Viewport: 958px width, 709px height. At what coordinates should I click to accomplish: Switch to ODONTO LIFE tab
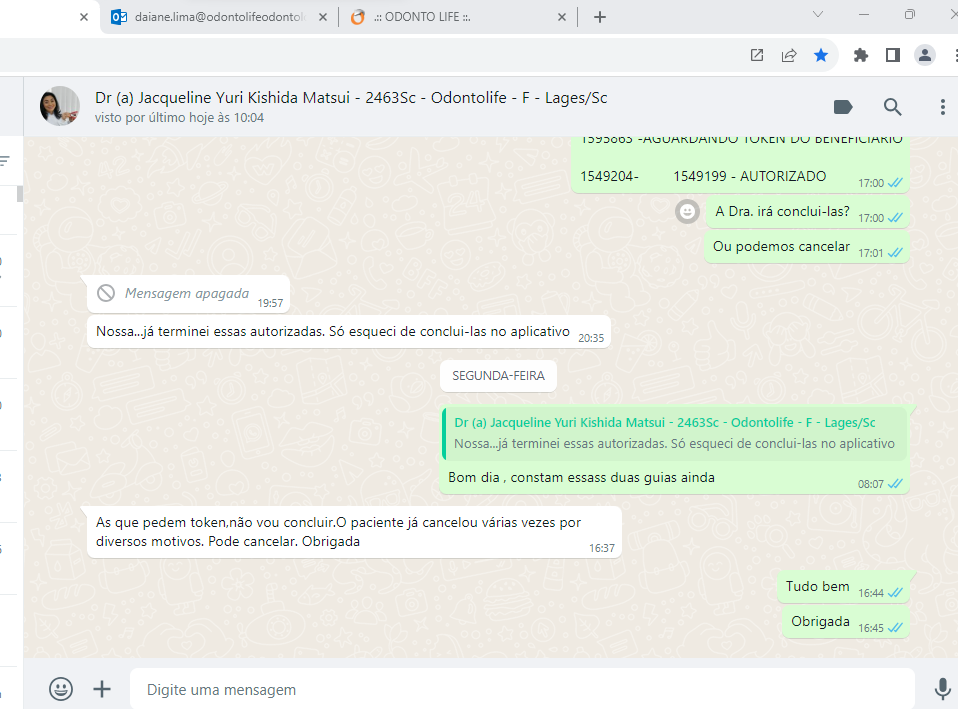(457, 17)
